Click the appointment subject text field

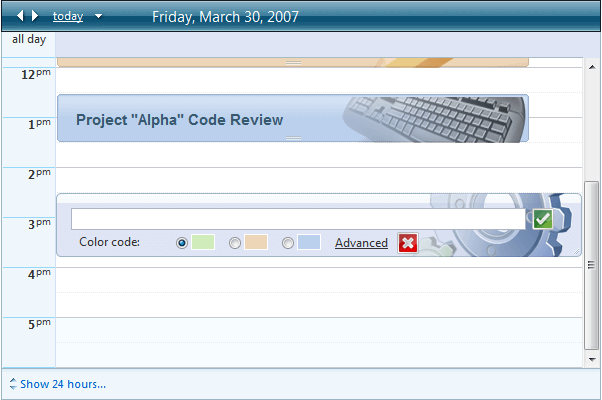[x=297, y=219]
